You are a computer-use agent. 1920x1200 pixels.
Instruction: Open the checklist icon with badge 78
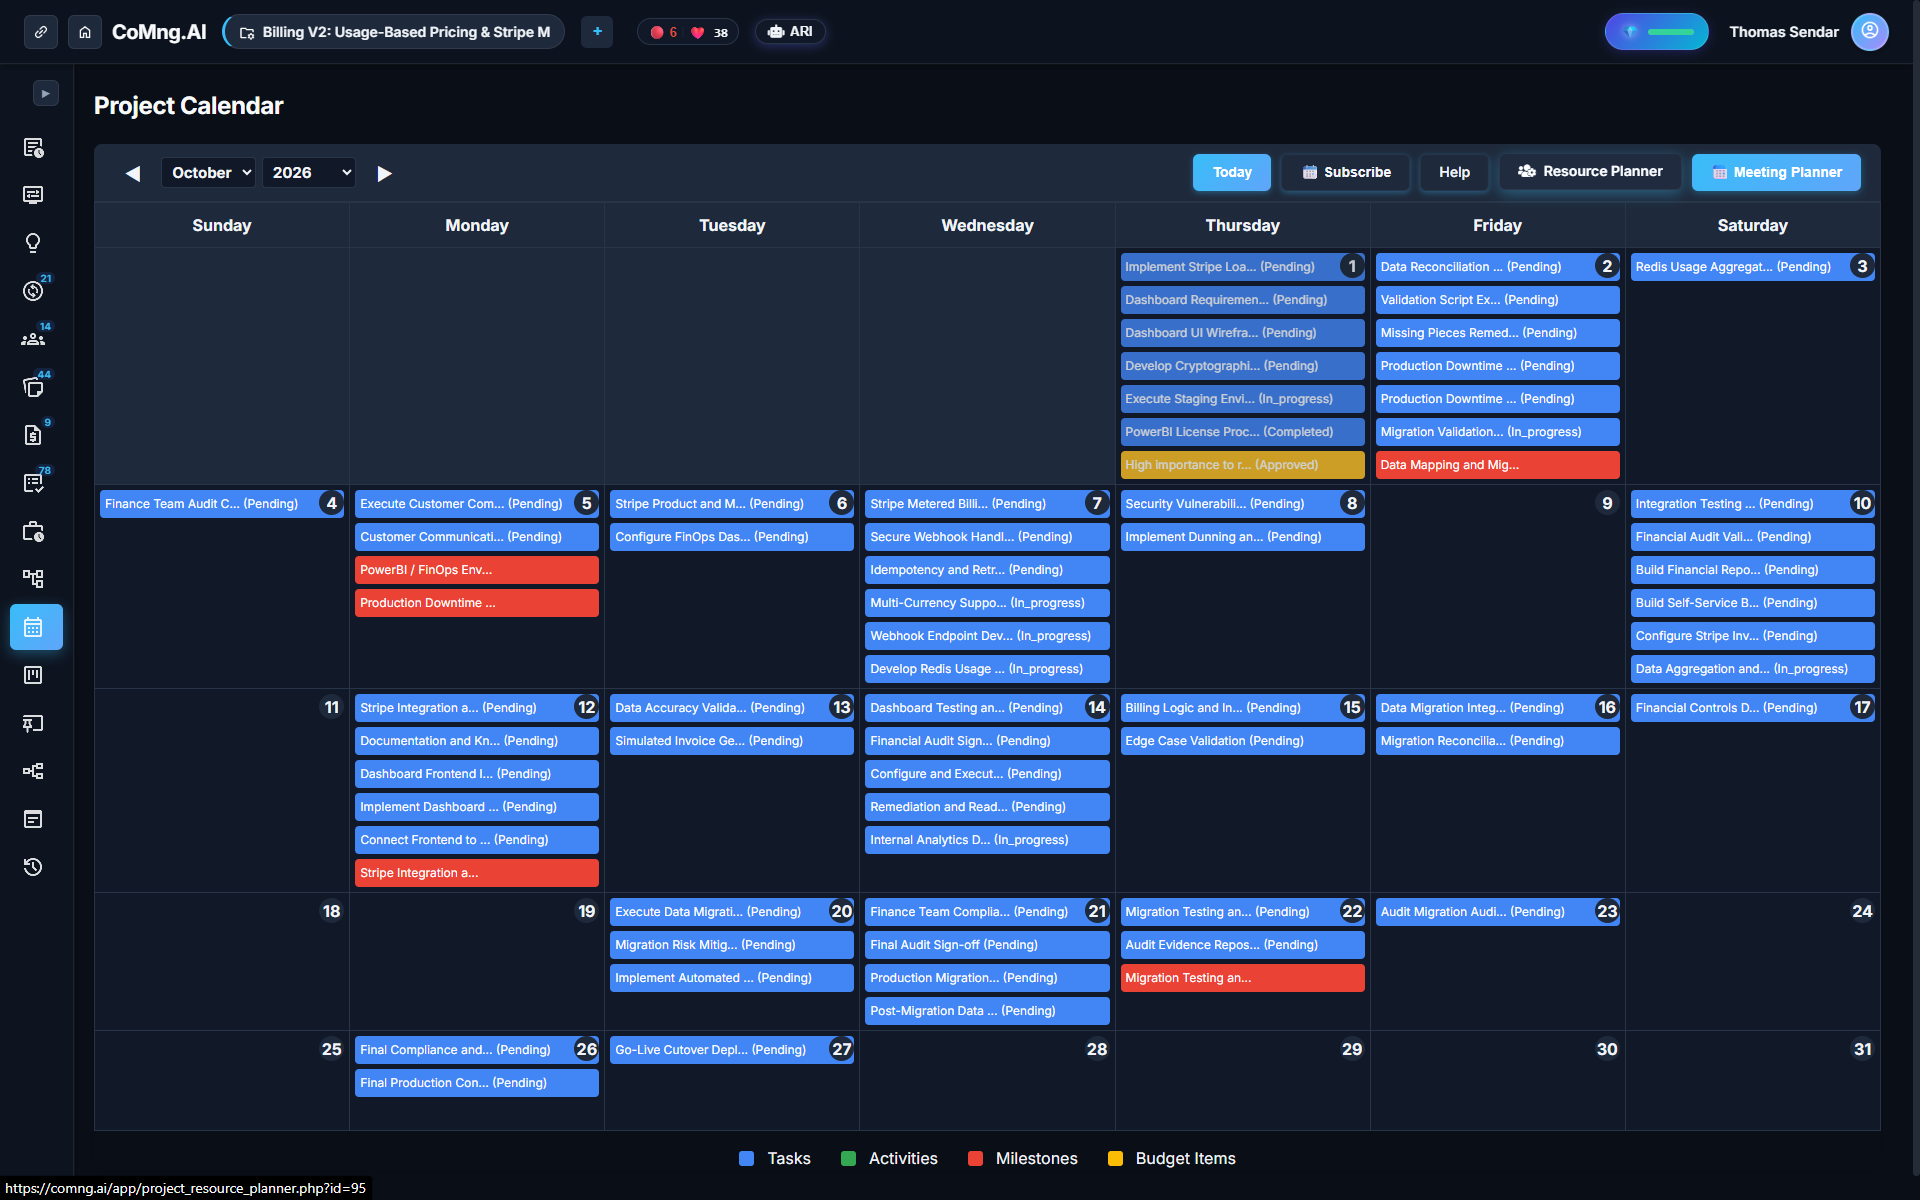click(33, 483)
